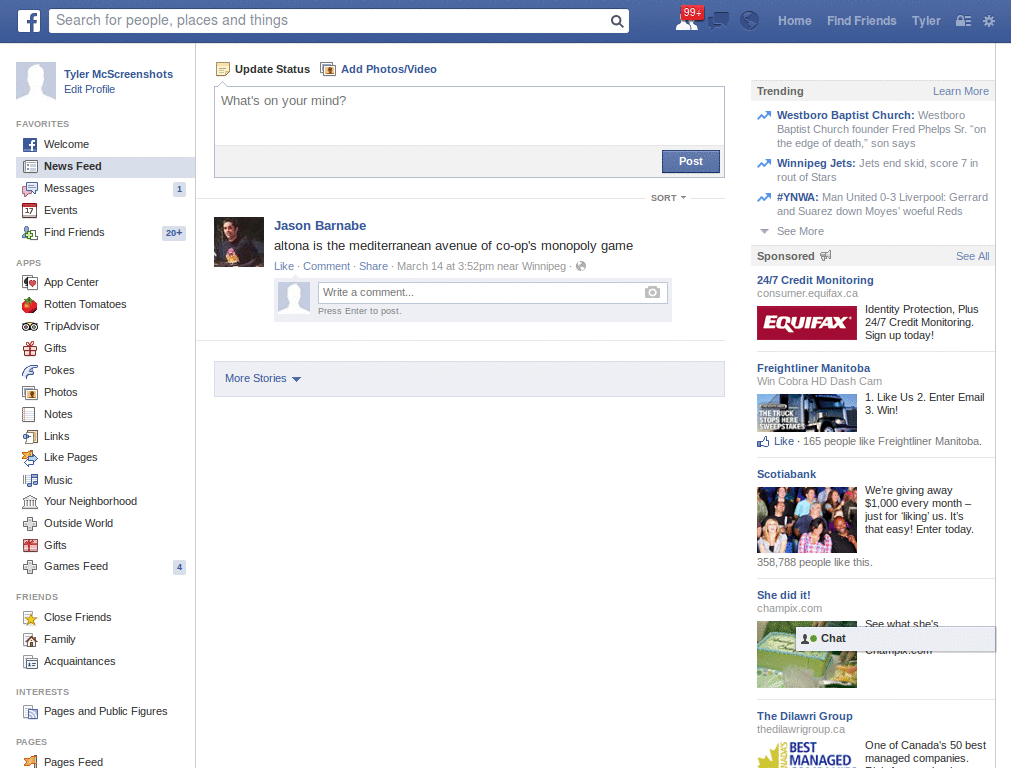Like Freightliner Manitoba ad
Viewport: 1024px width, 768px height.
783,441
